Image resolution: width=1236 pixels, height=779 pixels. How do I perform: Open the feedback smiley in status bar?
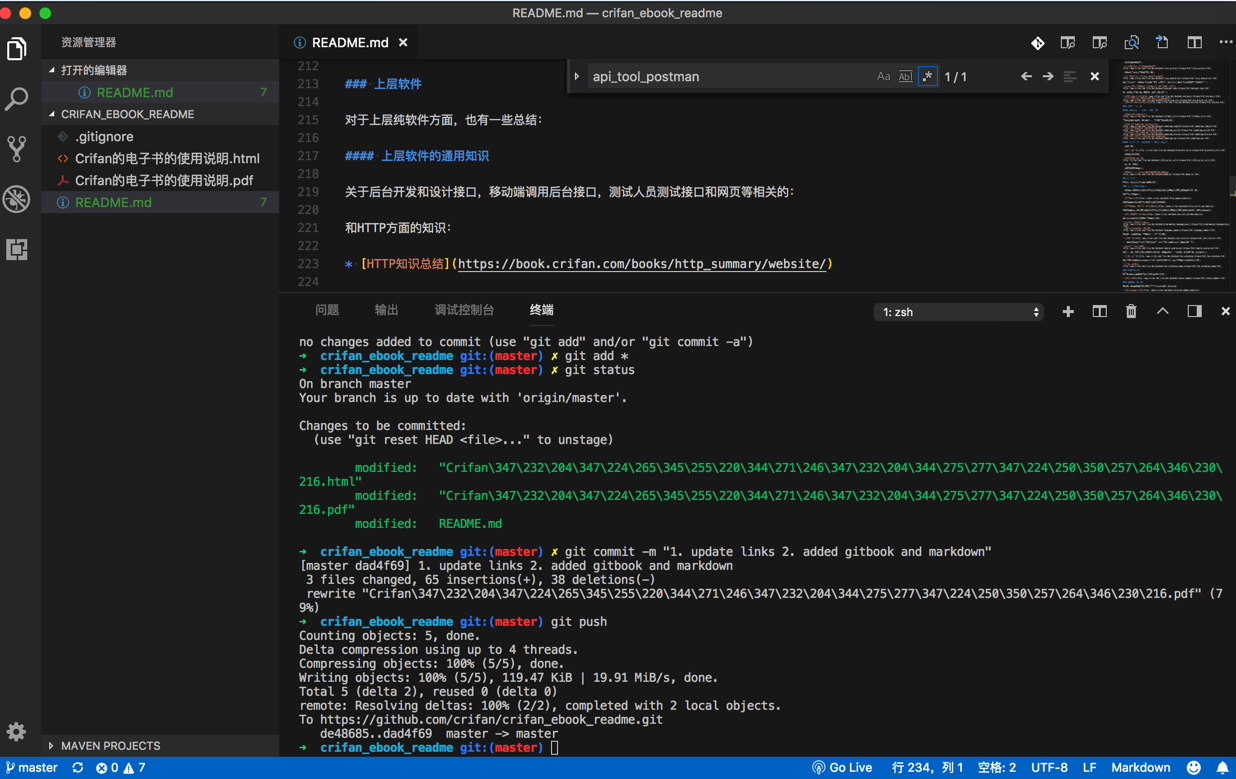pos(1193,768)
